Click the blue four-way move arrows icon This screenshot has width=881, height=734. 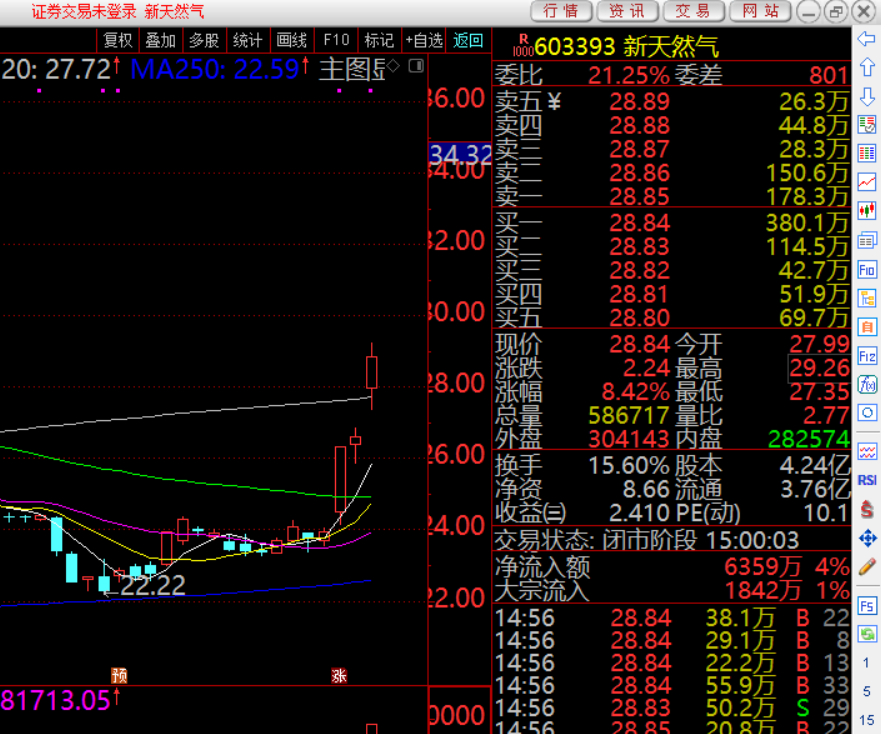867,539
